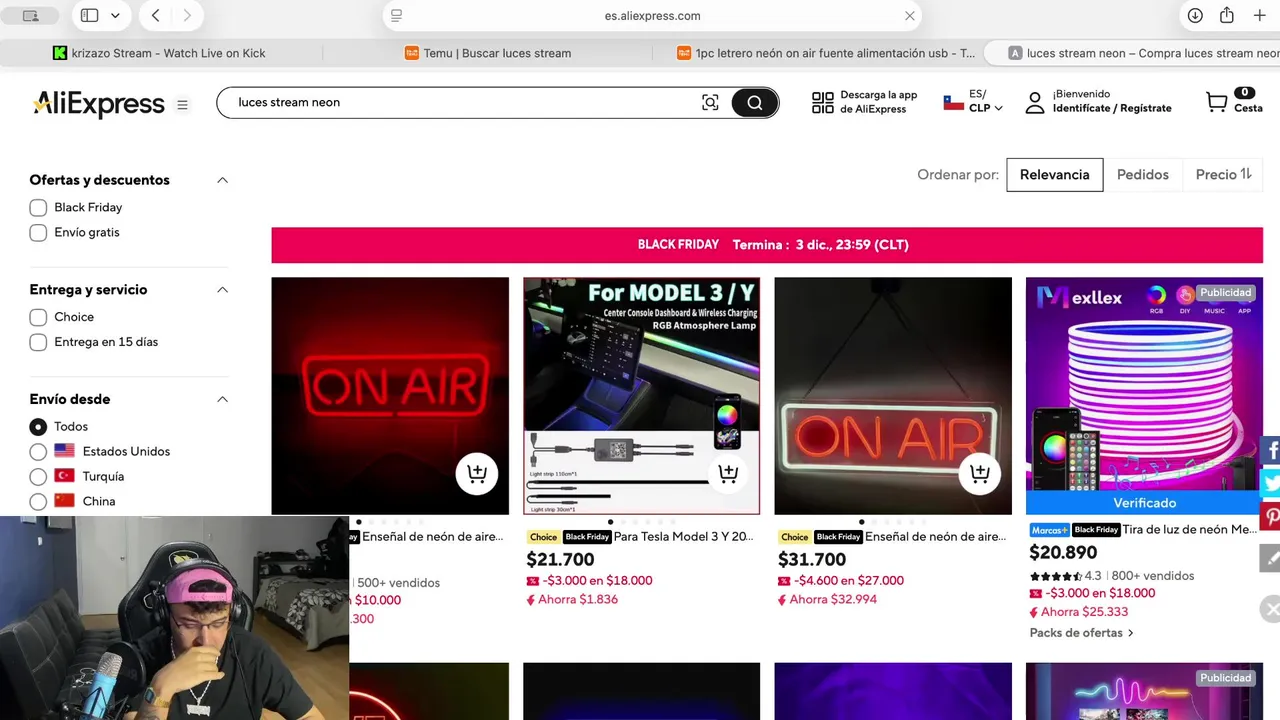Click the $20.890 price

1063,552
